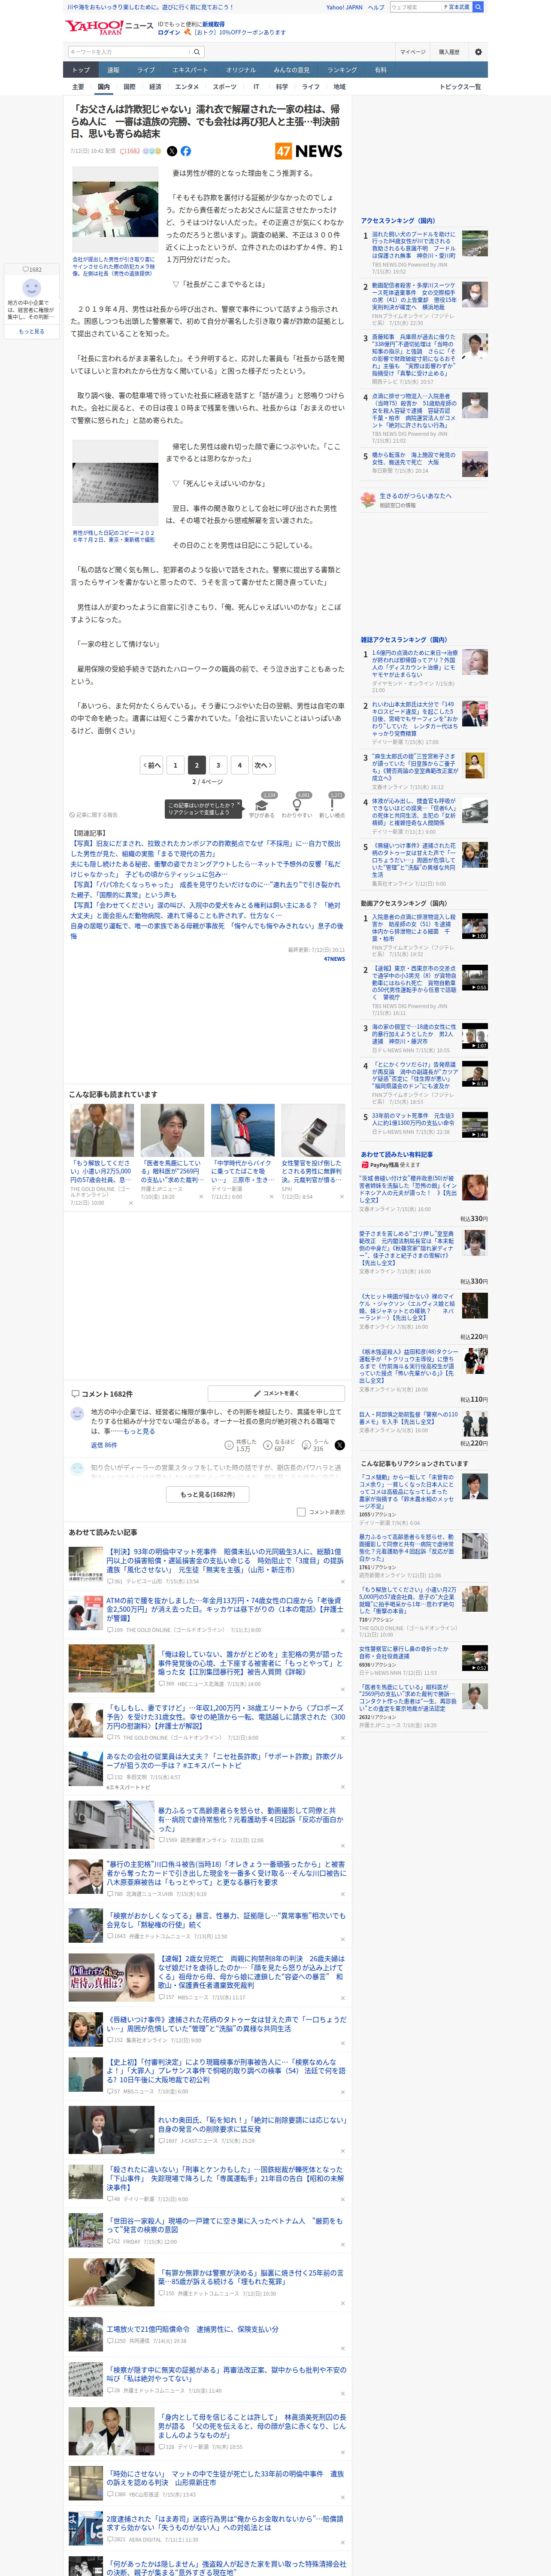Select the 科学 category
The image size is (551, 2576).
282,87
